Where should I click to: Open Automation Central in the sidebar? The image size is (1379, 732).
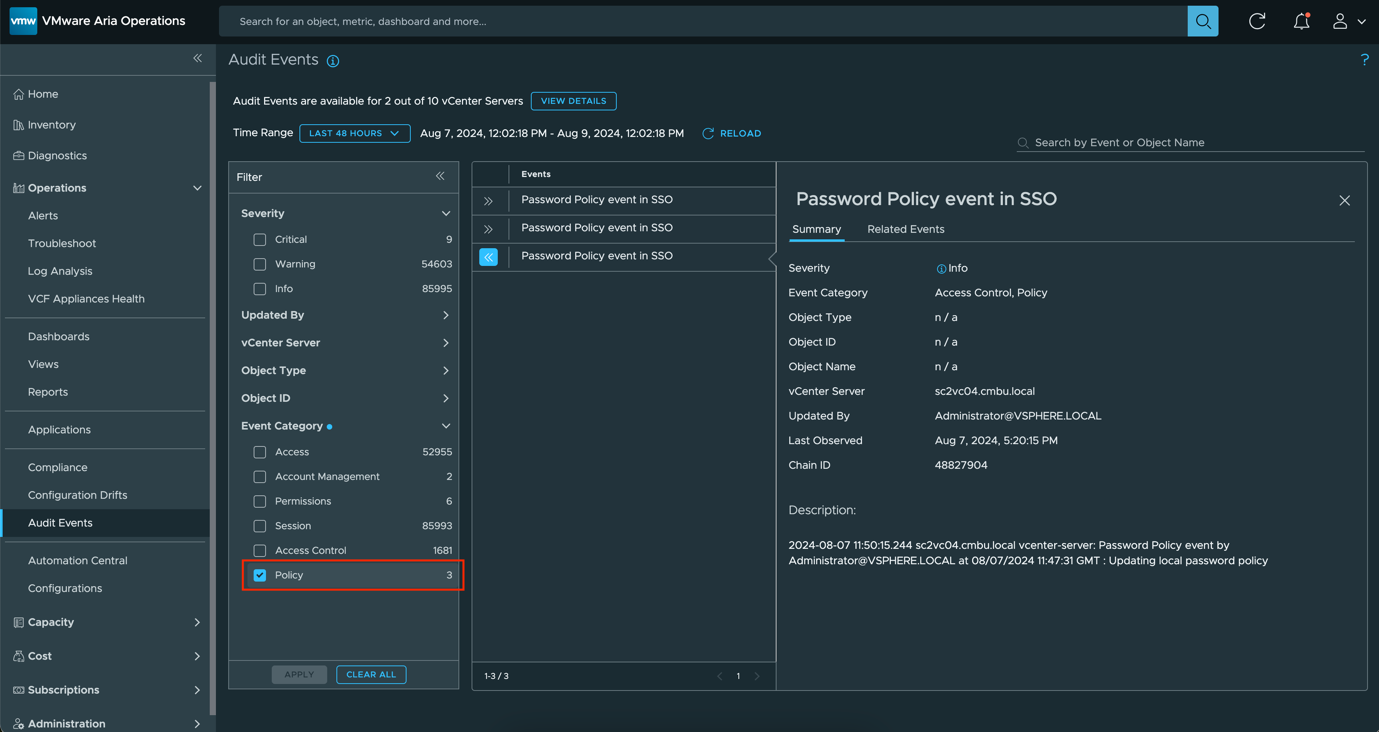(x=77, y=561)
